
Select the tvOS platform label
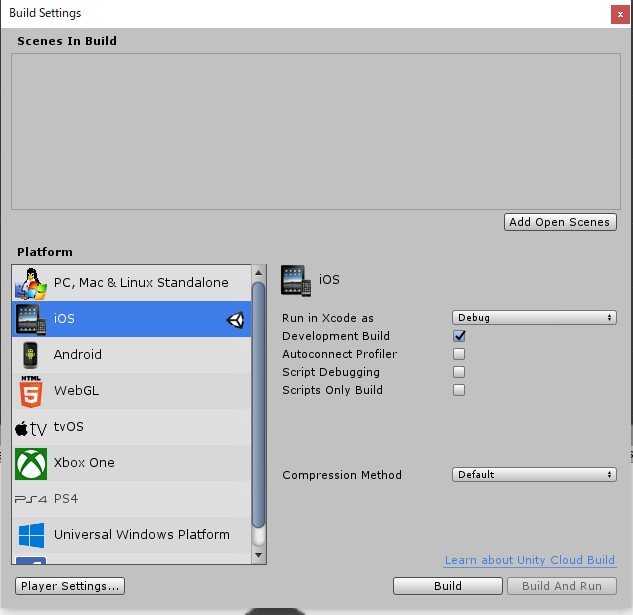point(69,426)
